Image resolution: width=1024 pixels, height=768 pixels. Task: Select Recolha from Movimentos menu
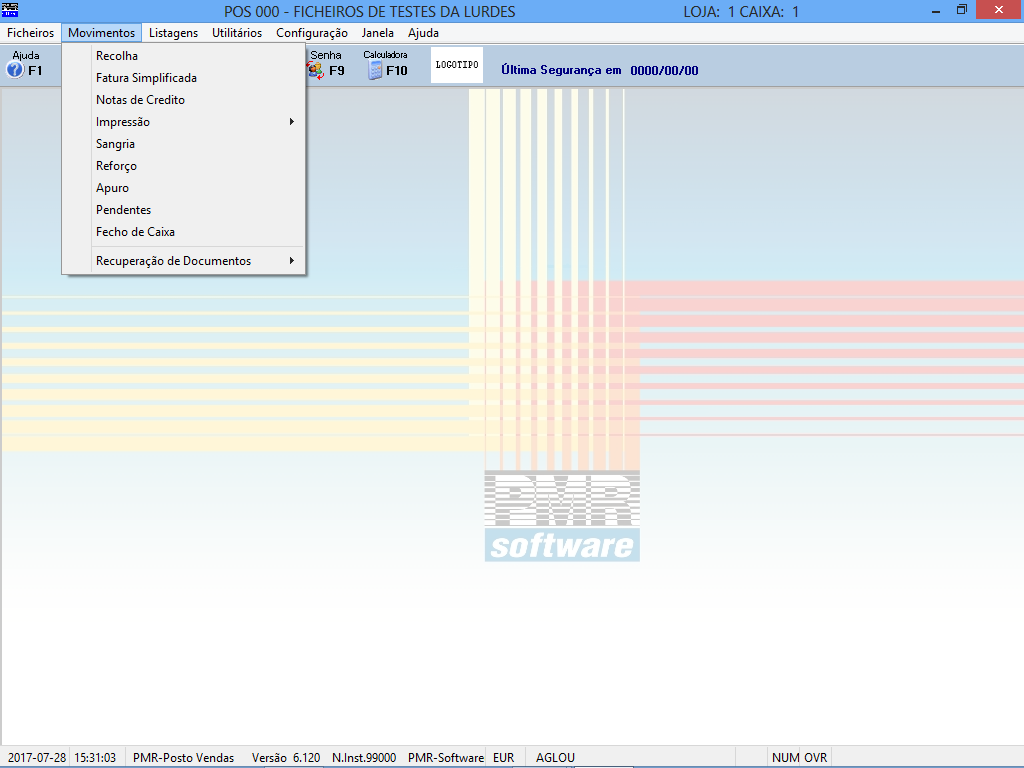pyautogui.click(x=117, y=56)
